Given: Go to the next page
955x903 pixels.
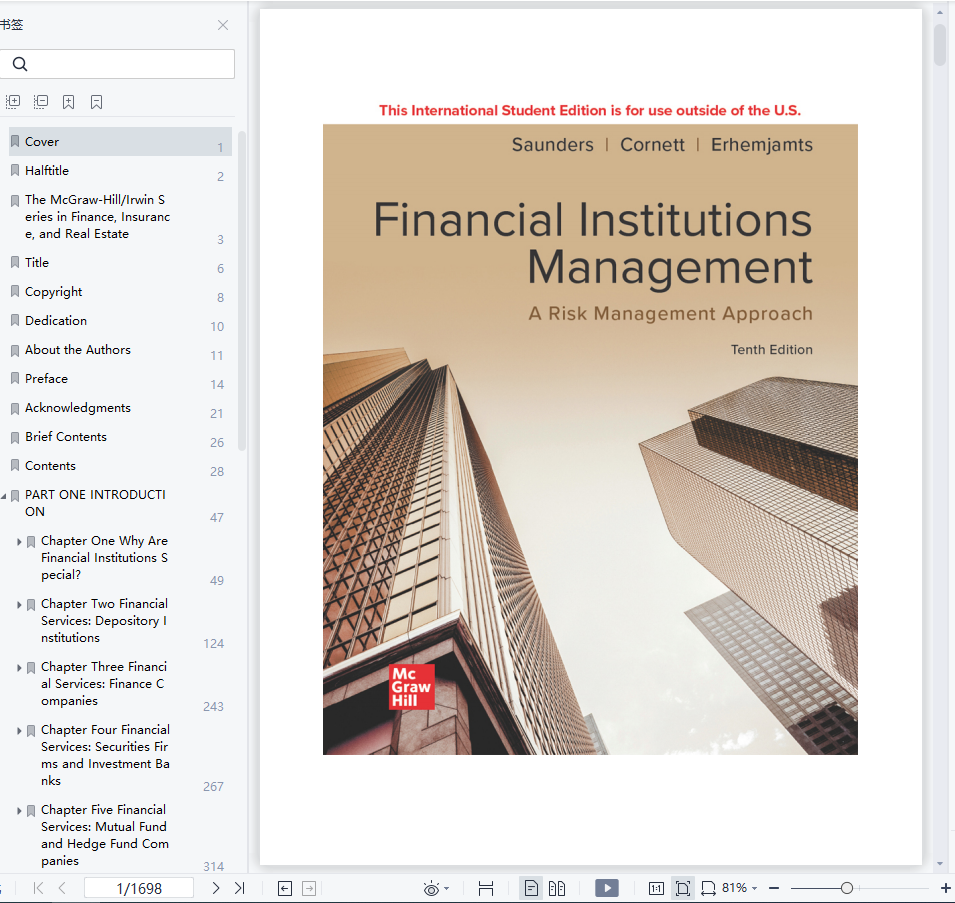Looking at the screenshot, I should pos(216,888).
